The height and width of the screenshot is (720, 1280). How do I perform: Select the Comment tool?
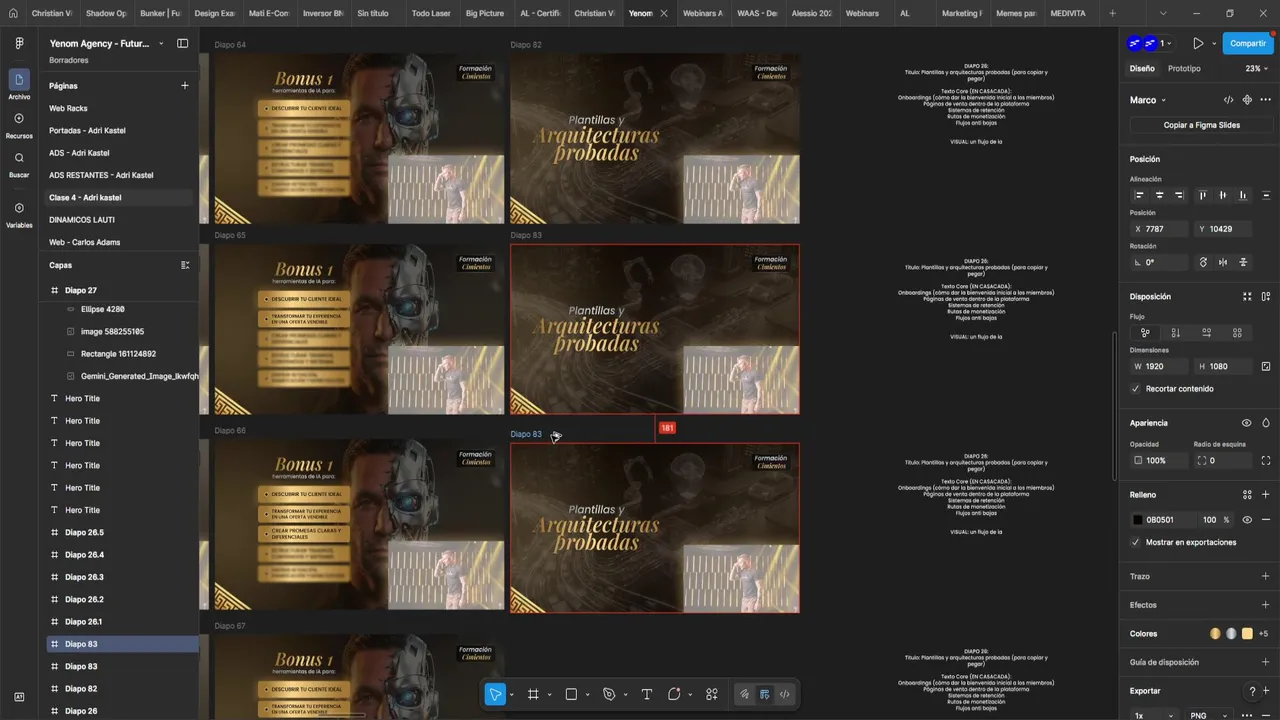[674, 694]
